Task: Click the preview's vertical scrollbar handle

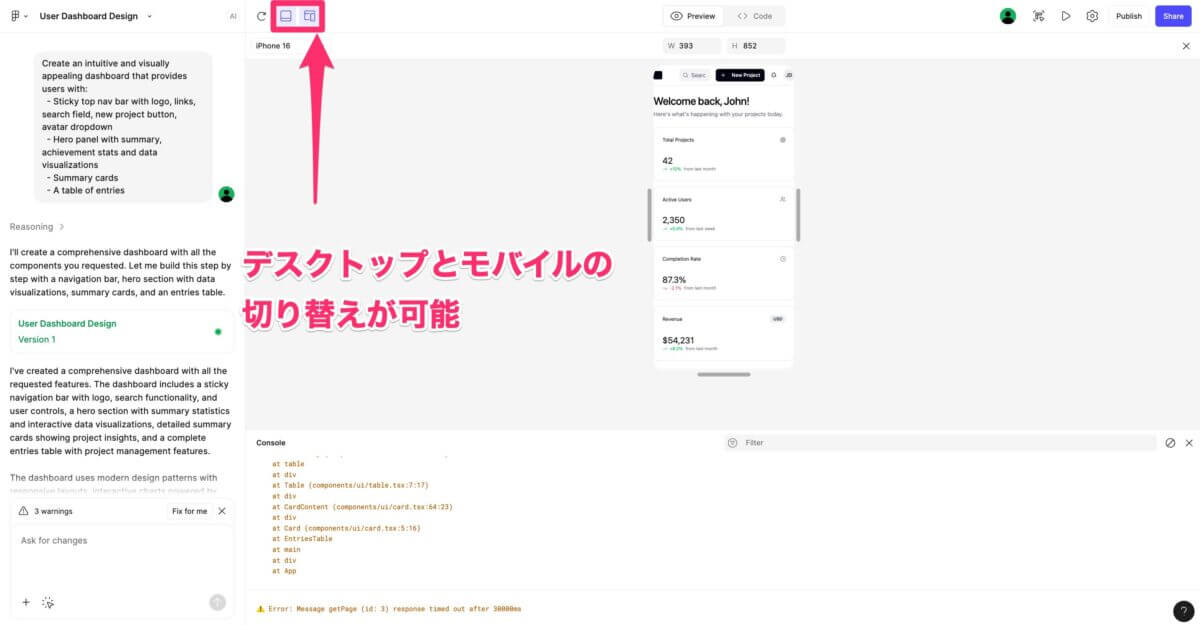Action: click(797, 215)
